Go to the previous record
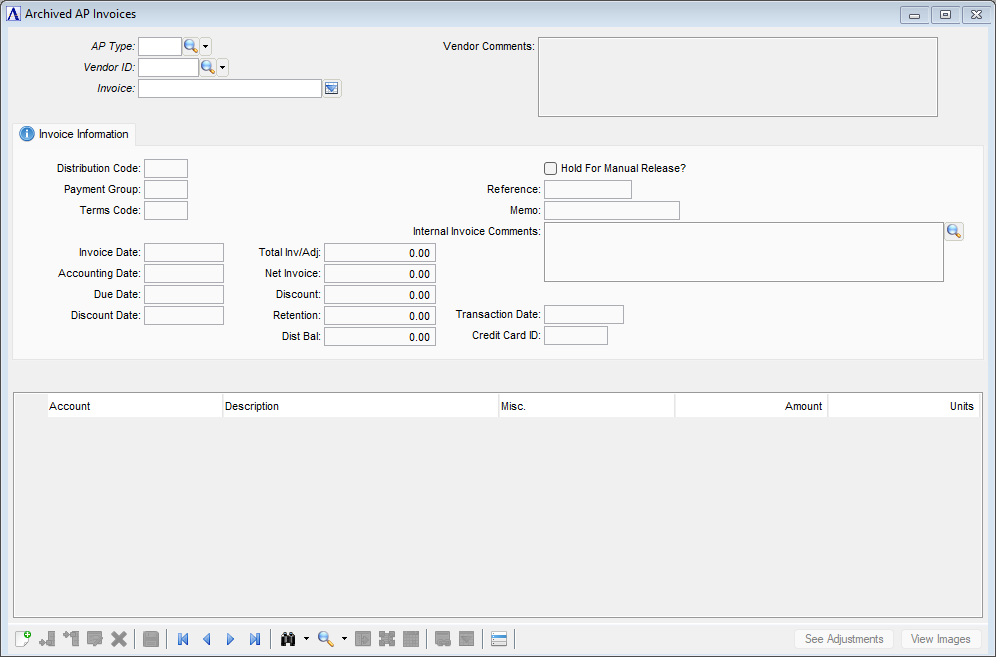This screenshot has width=996, height=657. pyautogui.click(x=207, y=639)
